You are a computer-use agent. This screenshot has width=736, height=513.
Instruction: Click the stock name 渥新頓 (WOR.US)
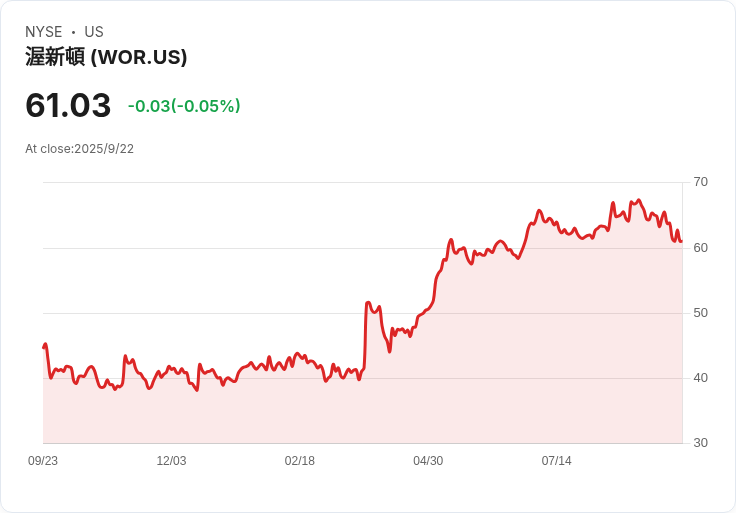click(x=106, y=57)
